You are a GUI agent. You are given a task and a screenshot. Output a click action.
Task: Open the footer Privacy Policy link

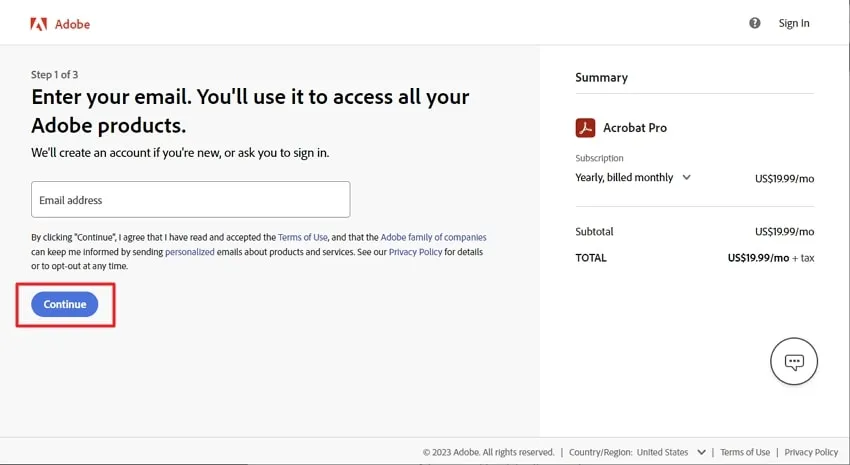811,452
